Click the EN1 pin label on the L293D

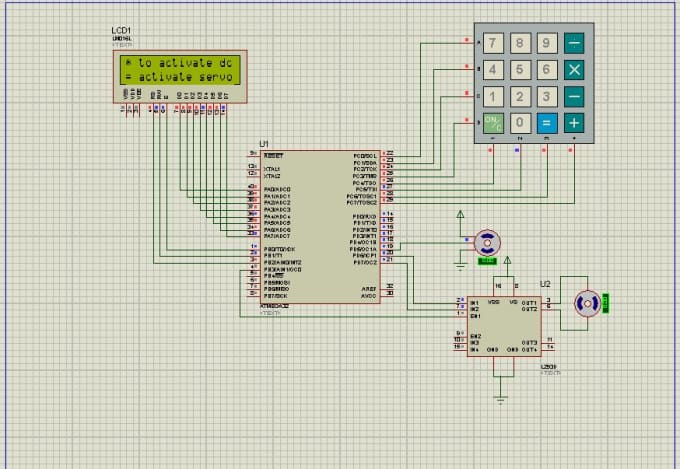[475, 316]
